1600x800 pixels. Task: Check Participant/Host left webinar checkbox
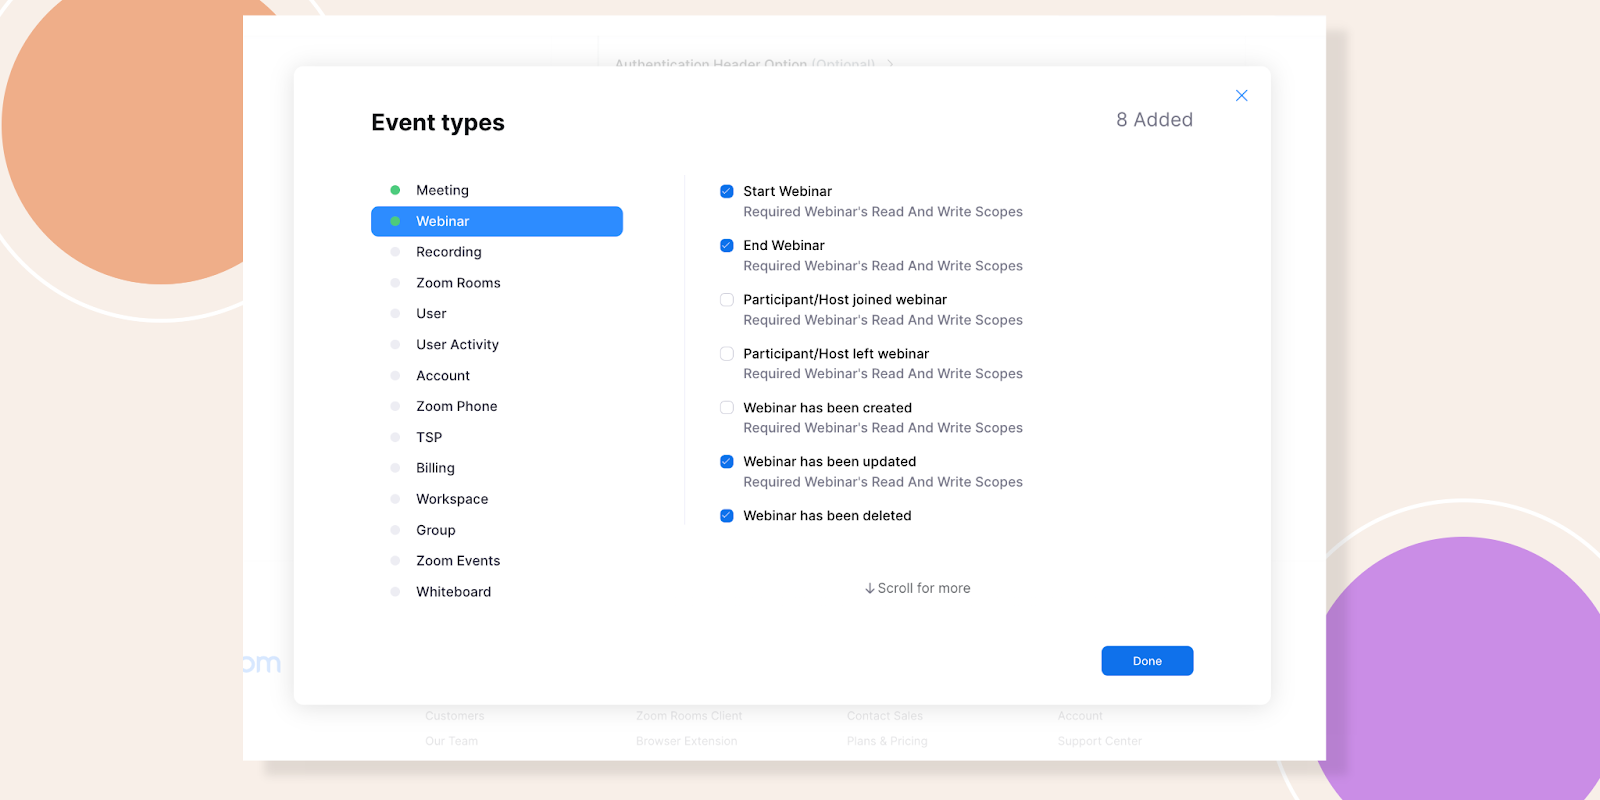pyautogui.click(x=727, y=354)
